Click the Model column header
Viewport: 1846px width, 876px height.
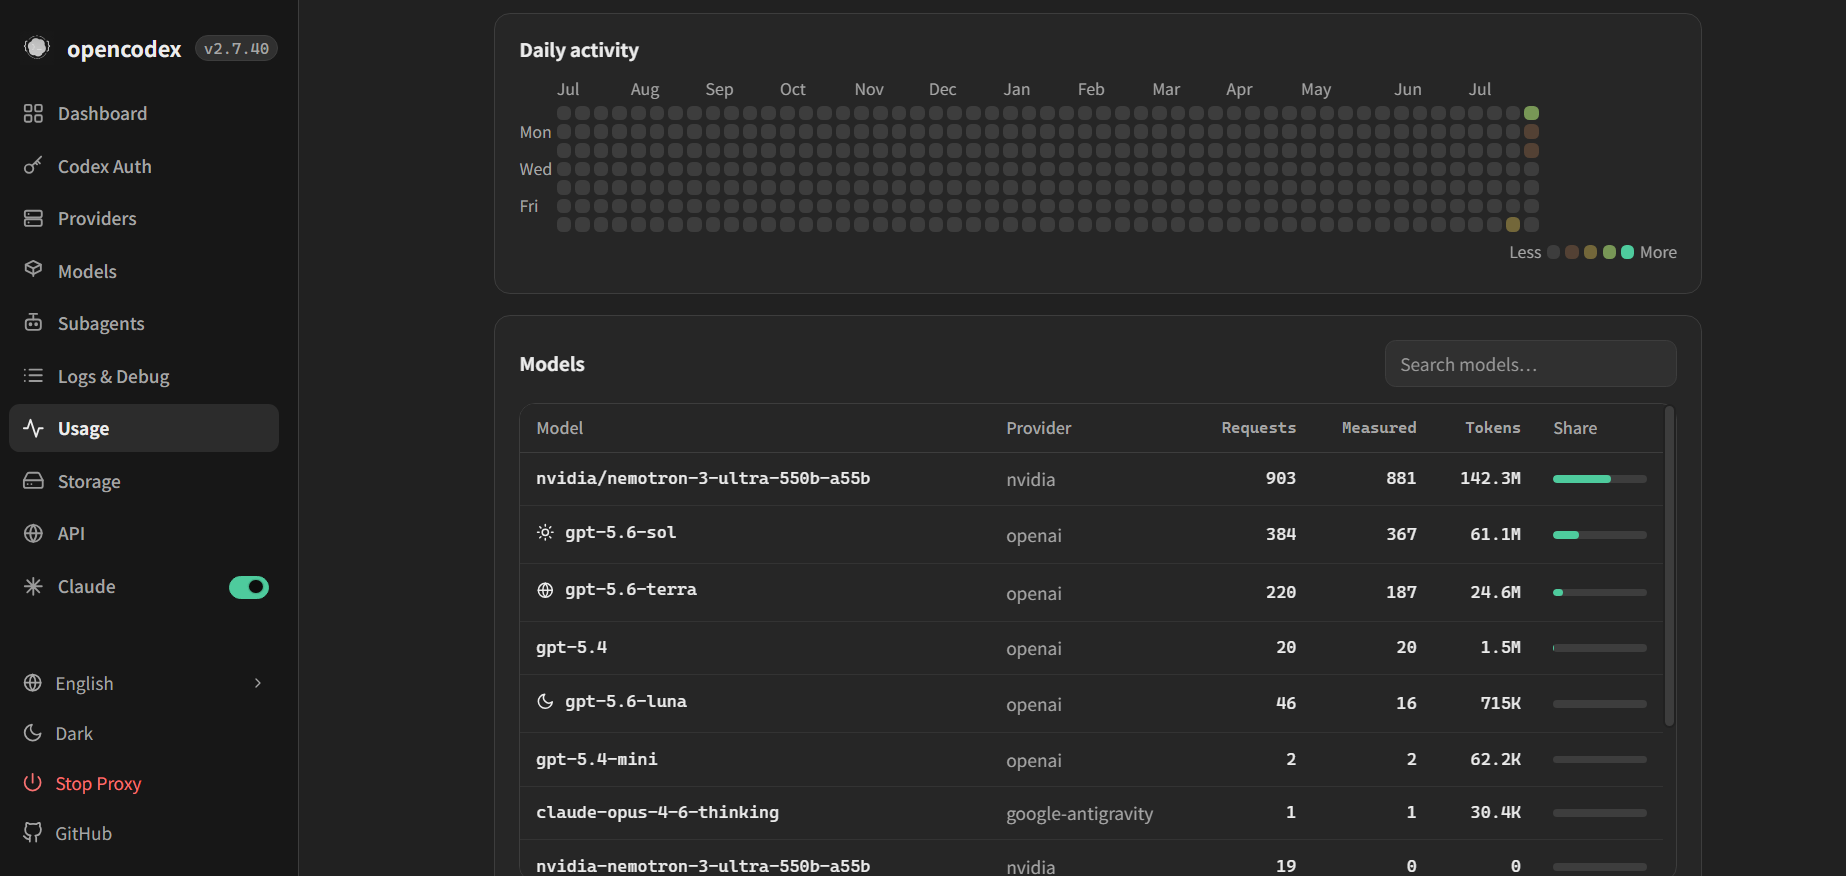(x=560, y=428)
